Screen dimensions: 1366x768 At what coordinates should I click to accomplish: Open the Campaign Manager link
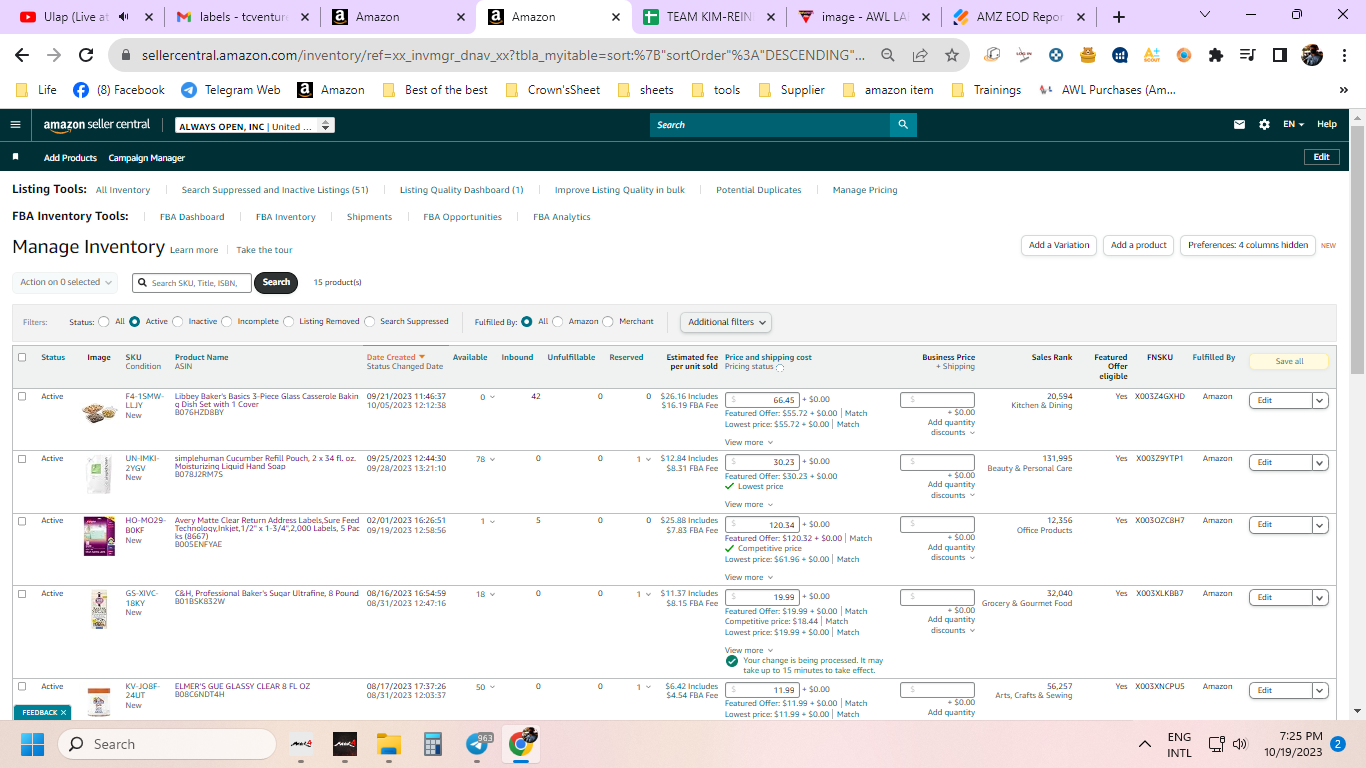point(147,158)
